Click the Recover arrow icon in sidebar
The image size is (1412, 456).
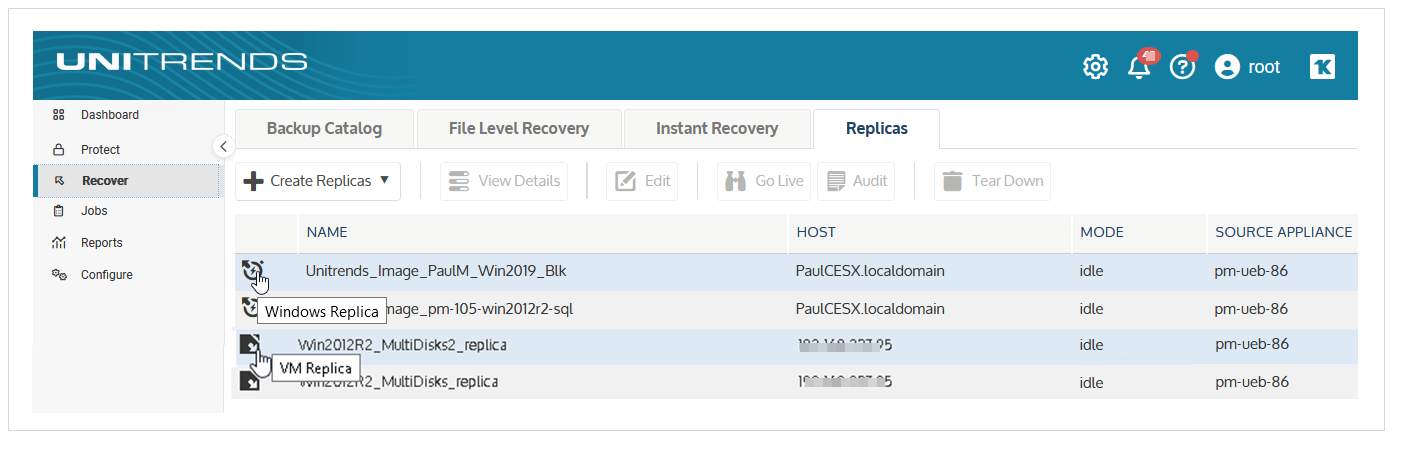pyautogui.click(x=60, y=181)
